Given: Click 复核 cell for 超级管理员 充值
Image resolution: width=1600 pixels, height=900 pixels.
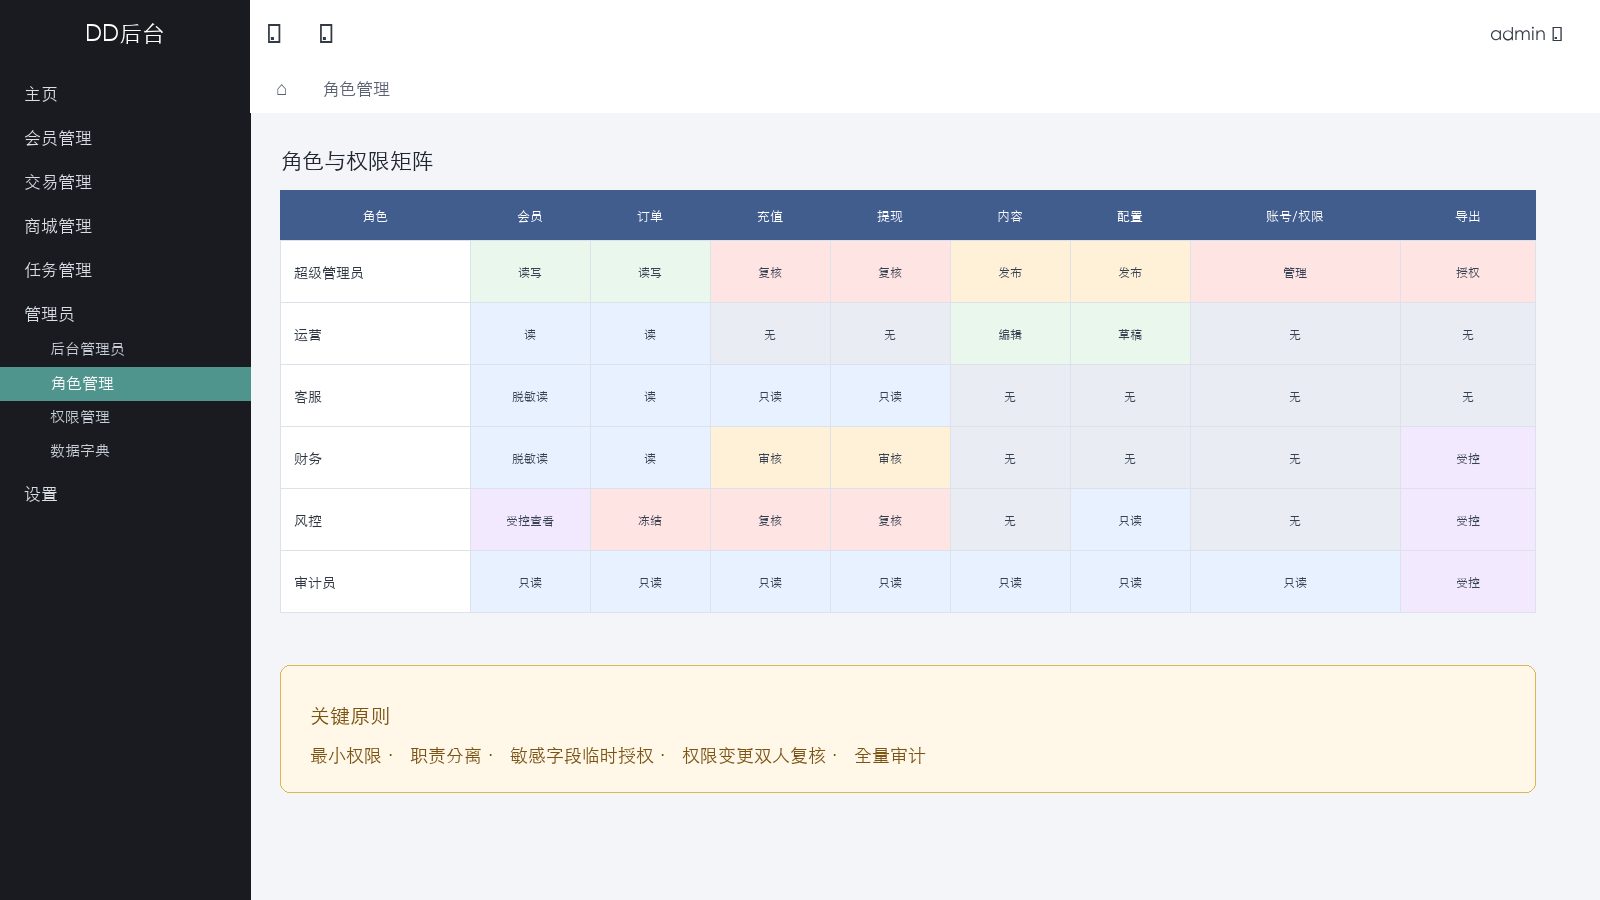Looking at the screenshot, I should pyautogui.click(x=770, y=272).
